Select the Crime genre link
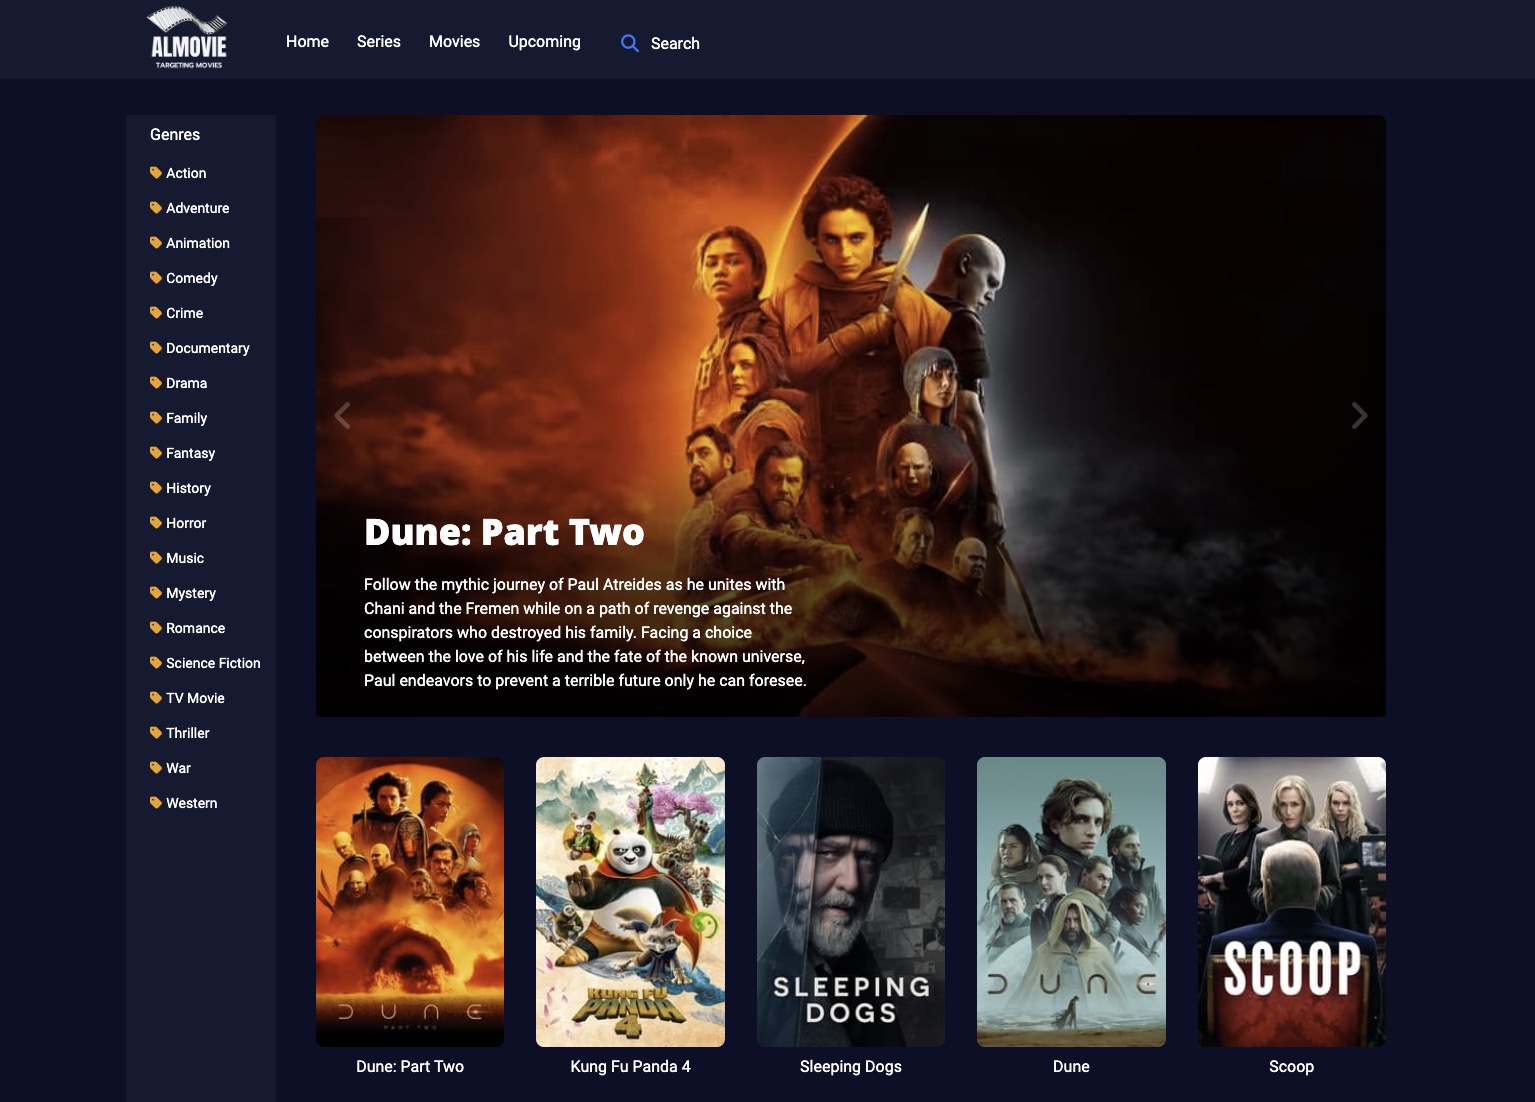The image size is (1535, 1102). [x=184, y=313]
